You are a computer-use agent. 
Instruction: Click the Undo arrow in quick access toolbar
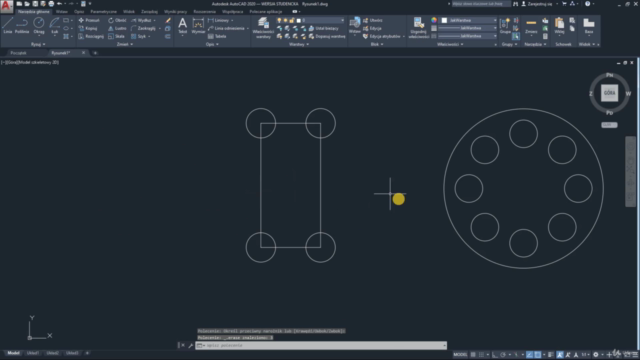60,4
